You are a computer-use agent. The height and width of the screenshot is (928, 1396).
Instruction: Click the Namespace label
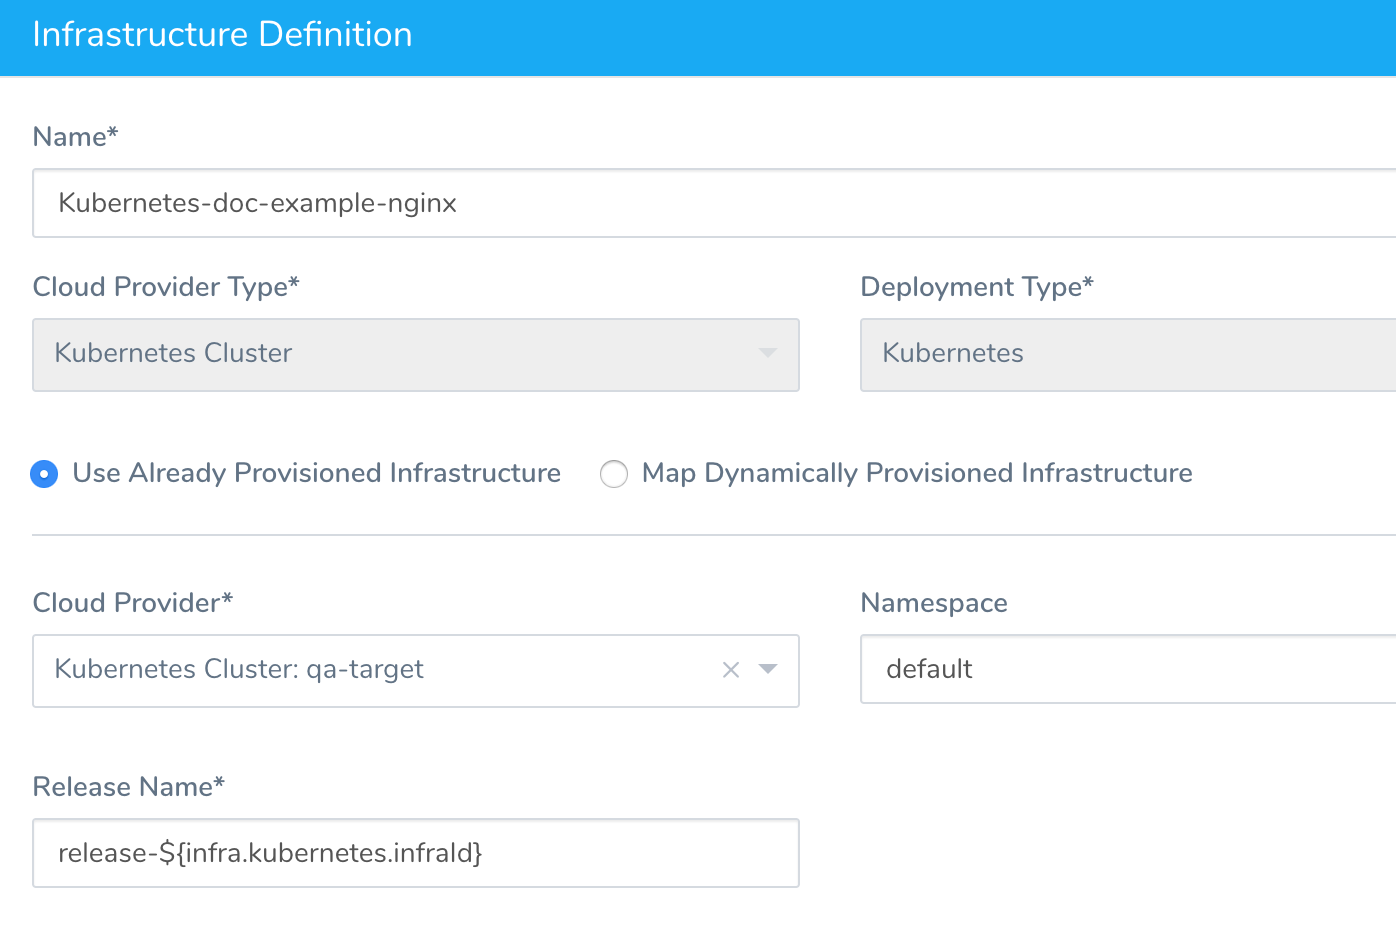[934, 603]
